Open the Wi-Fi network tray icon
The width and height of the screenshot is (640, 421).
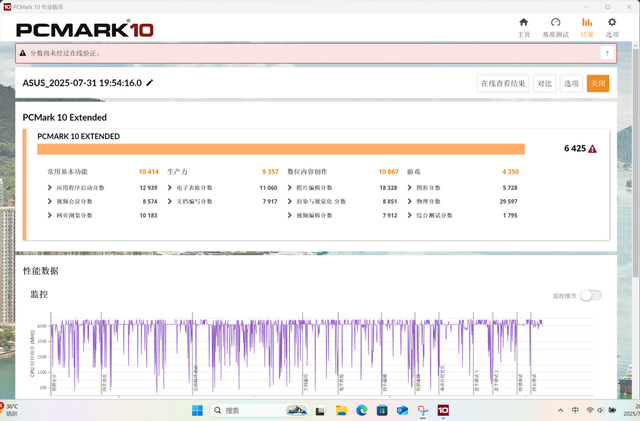pyautogui.click(x=590, y=410)
